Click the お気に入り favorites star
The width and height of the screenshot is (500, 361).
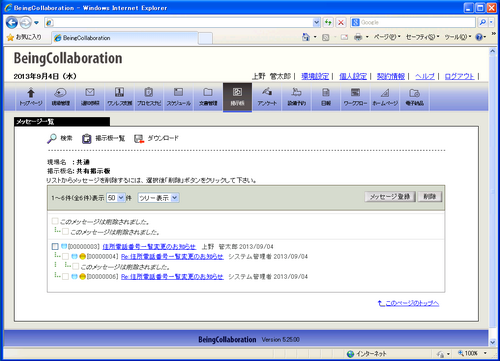click(10, 37)
